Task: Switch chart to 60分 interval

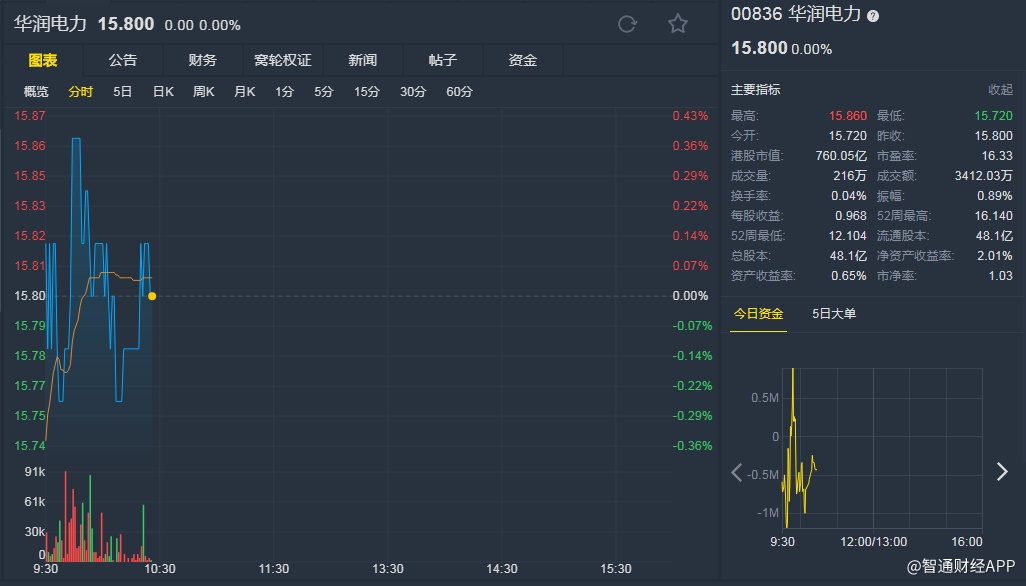Action: pyautogui.click(x=460, y=92)
